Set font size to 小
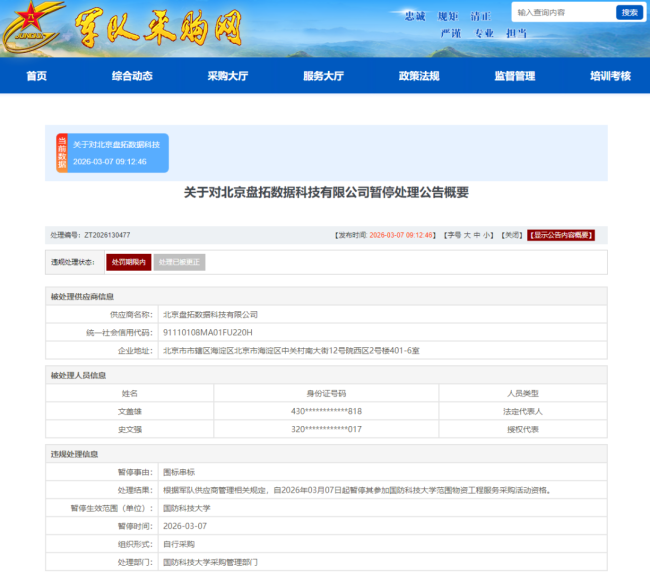This screenshot has width=650, height=574. point(486,235)
